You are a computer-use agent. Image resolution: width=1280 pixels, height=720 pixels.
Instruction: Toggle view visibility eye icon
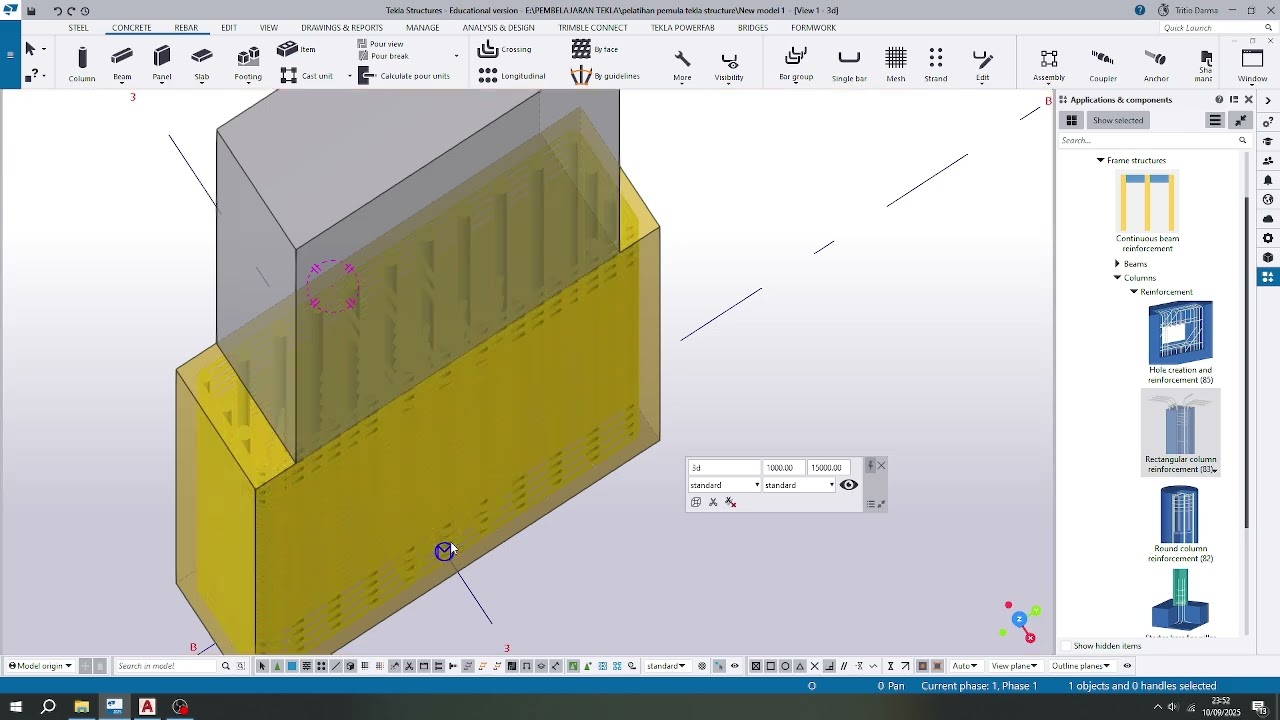pos(849,485)
